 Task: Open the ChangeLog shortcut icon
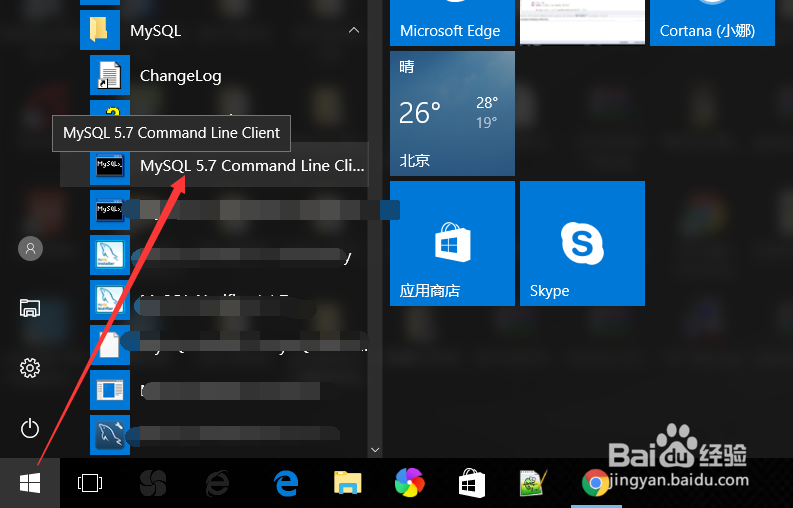pos(110,75)
